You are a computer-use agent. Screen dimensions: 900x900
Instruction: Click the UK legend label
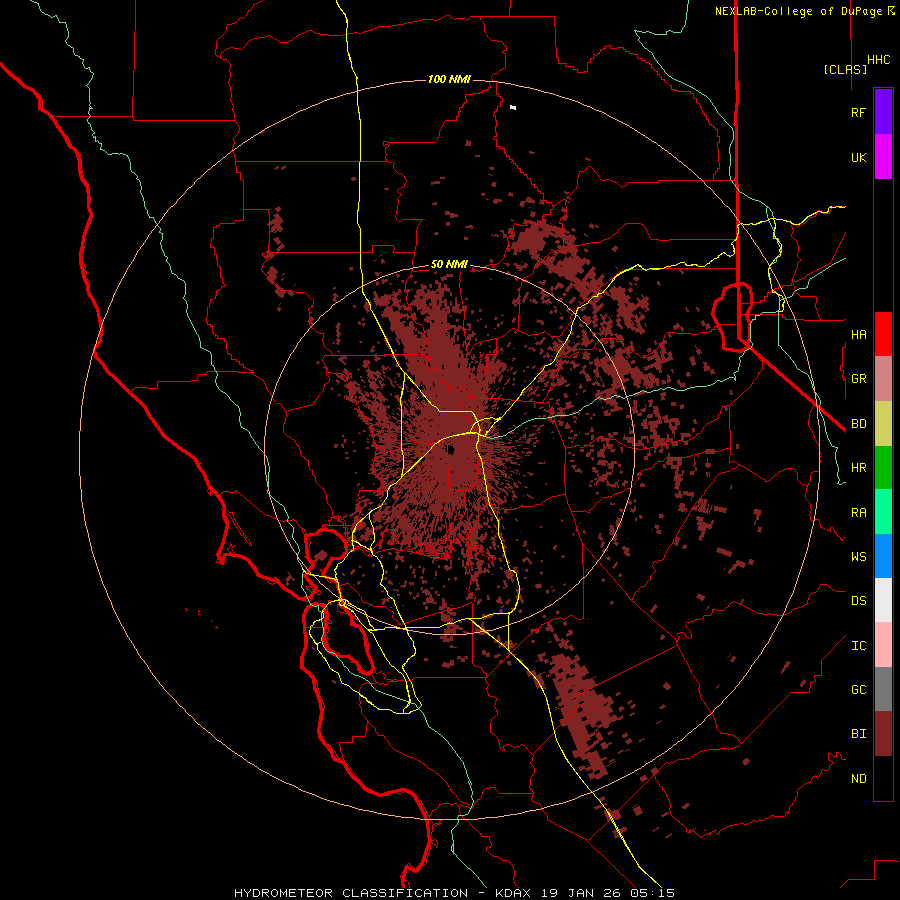coord(858,157)
